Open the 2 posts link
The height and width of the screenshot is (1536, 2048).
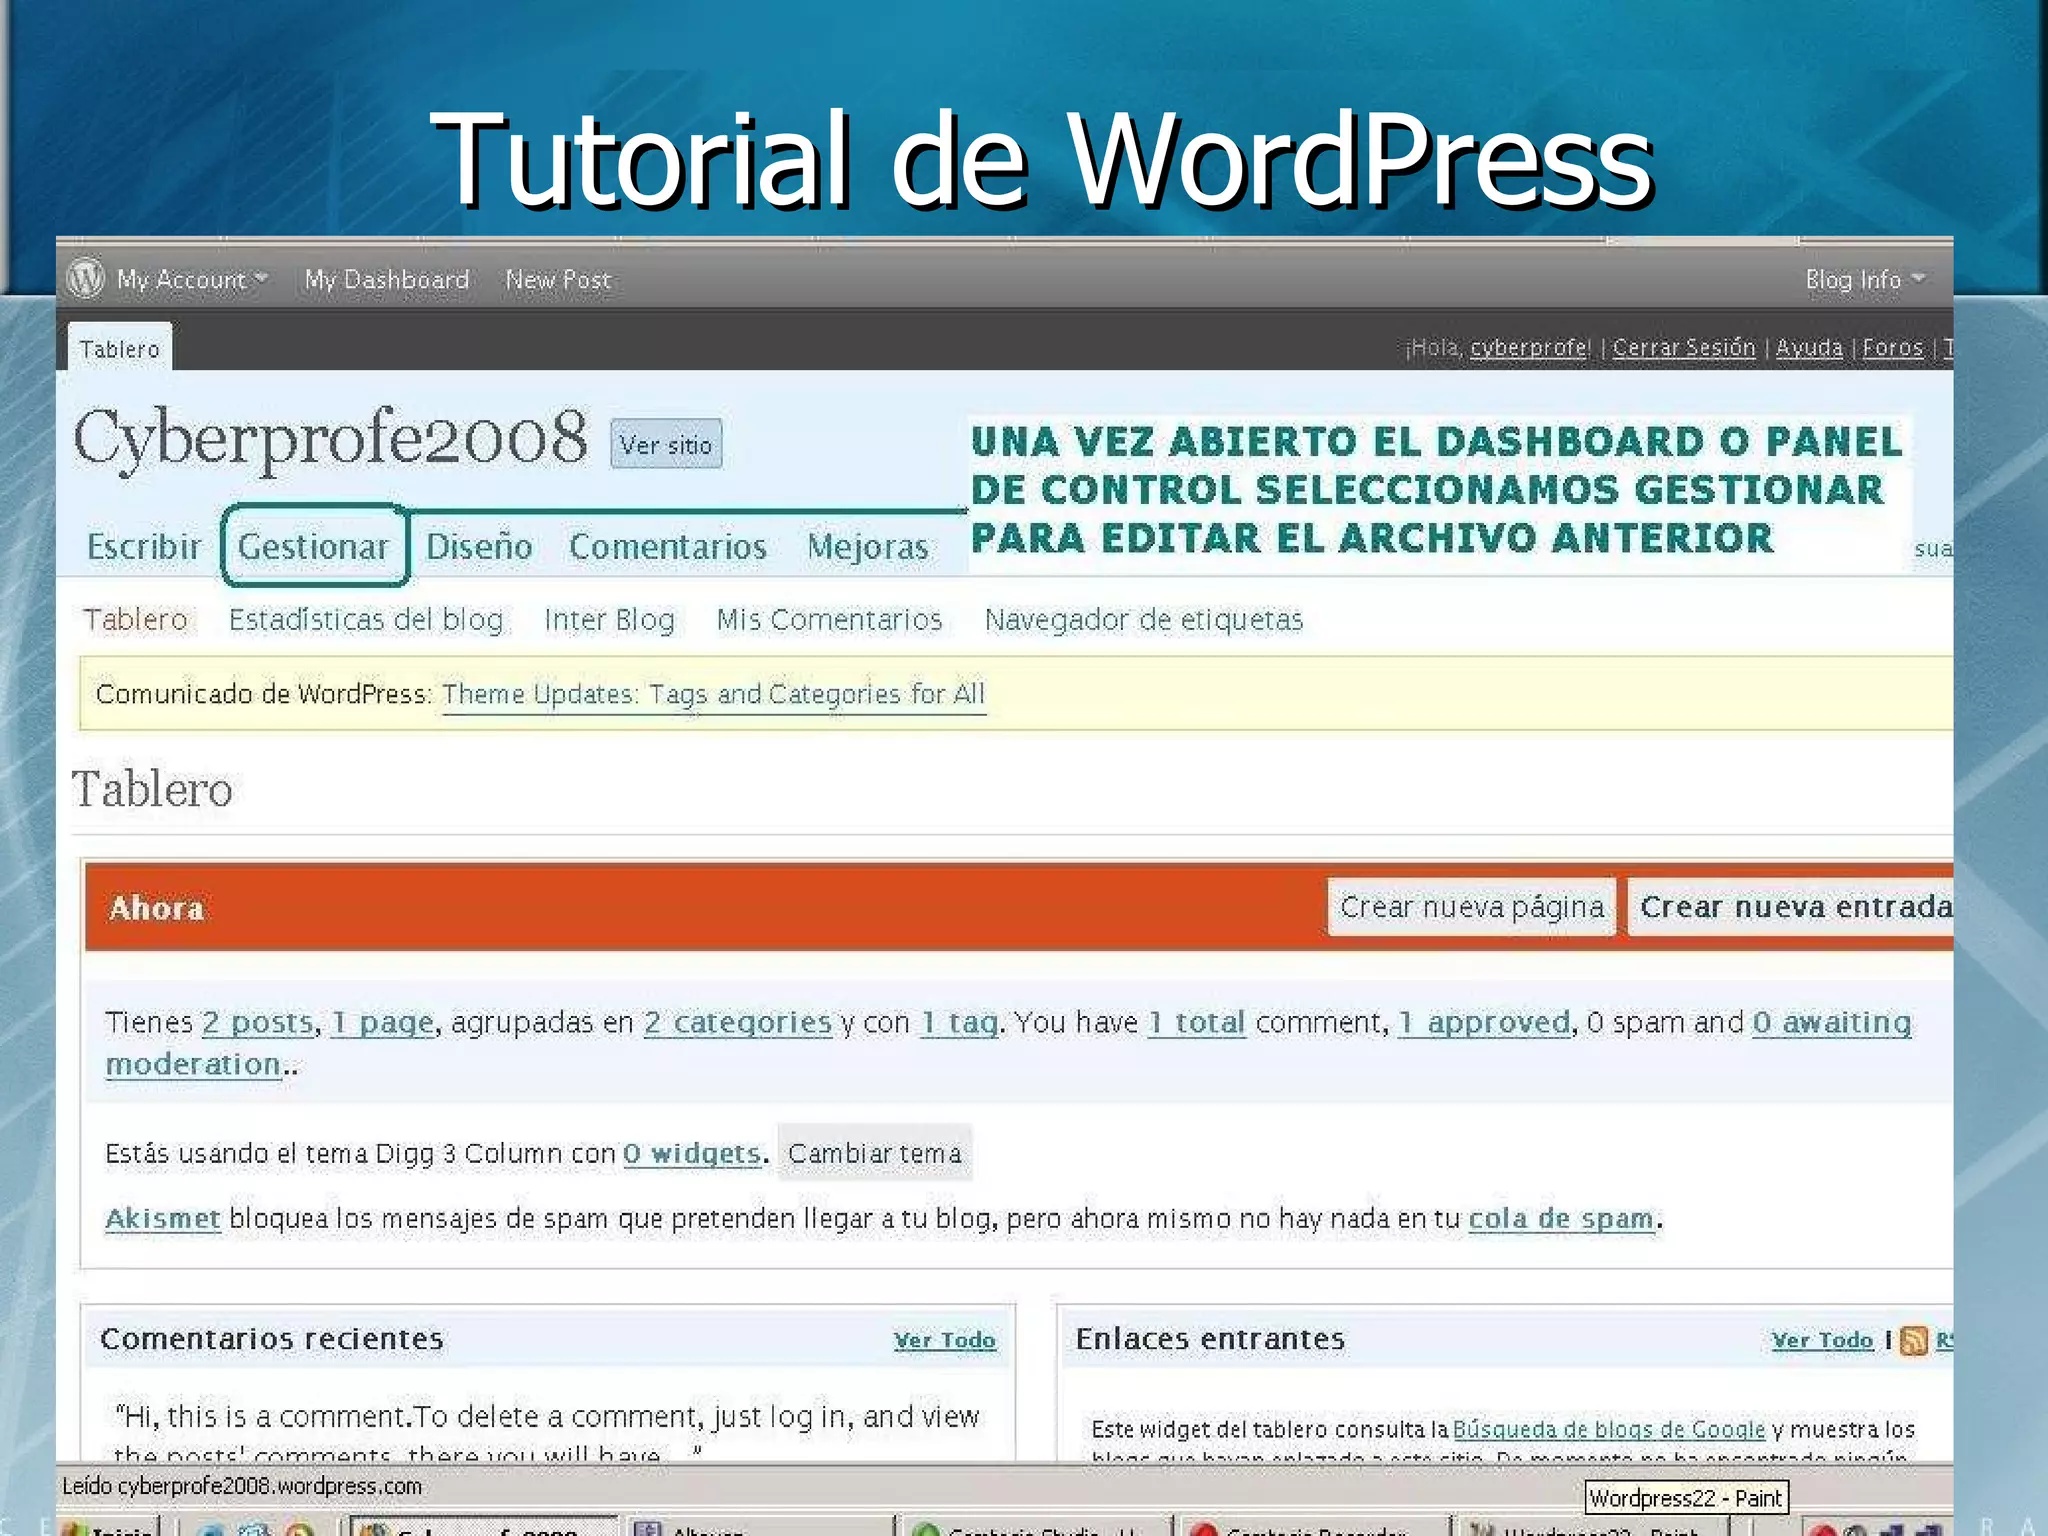[258, 1023]
